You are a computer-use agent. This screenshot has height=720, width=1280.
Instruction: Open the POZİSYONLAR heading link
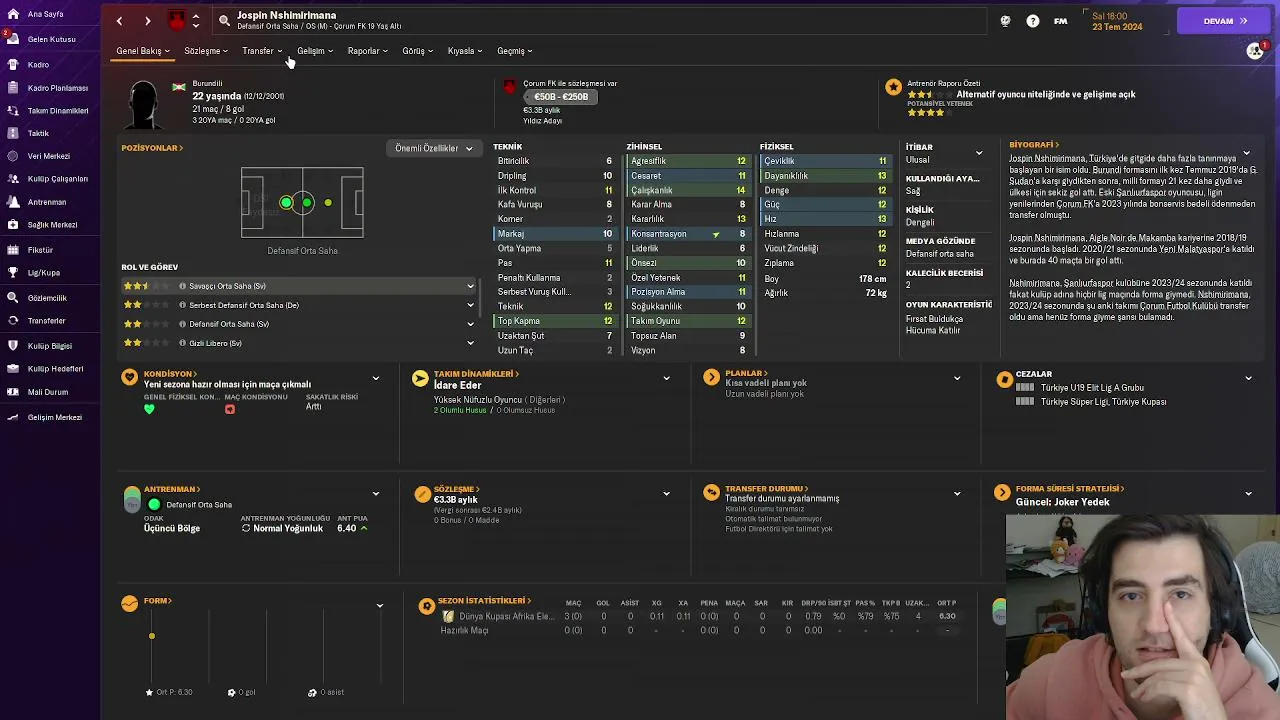pos(152,148)
